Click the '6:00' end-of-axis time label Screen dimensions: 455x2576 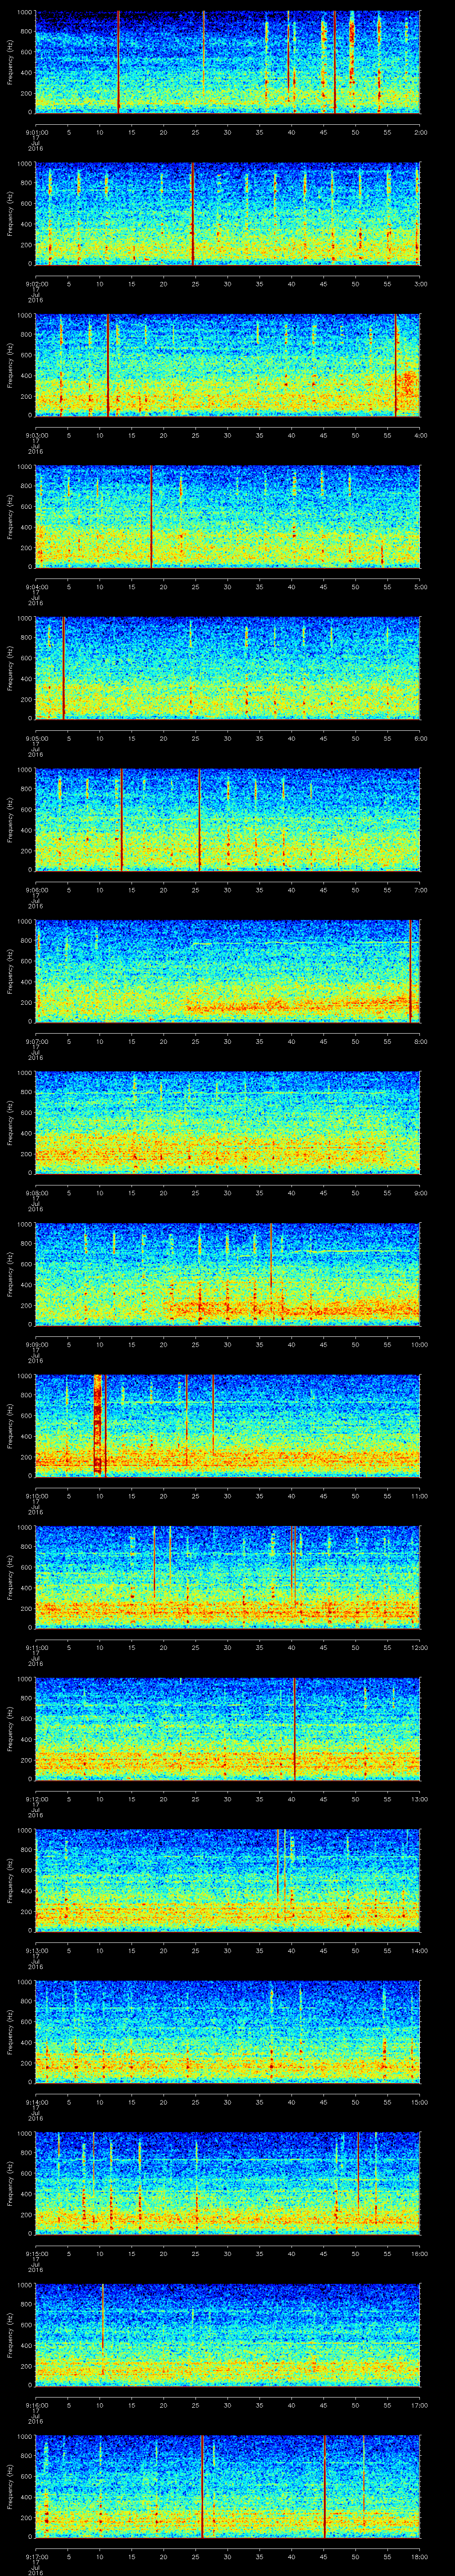pyautogui.click(x=421, y=738)
